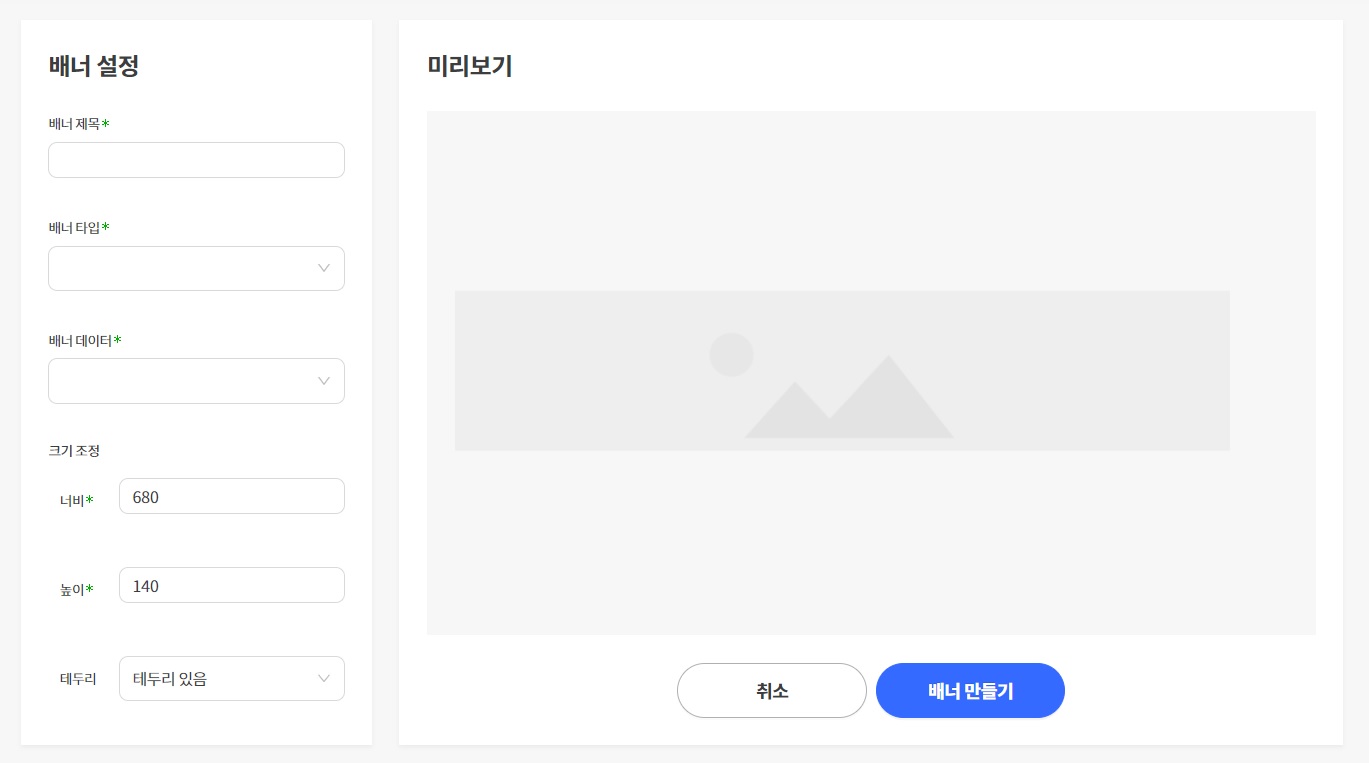The height and width of the screenshot is (763, 1369).
Task: Click the 배너 데이터 dropdown chevron icon
Action: pyautogui.click(x=323, y=381)
